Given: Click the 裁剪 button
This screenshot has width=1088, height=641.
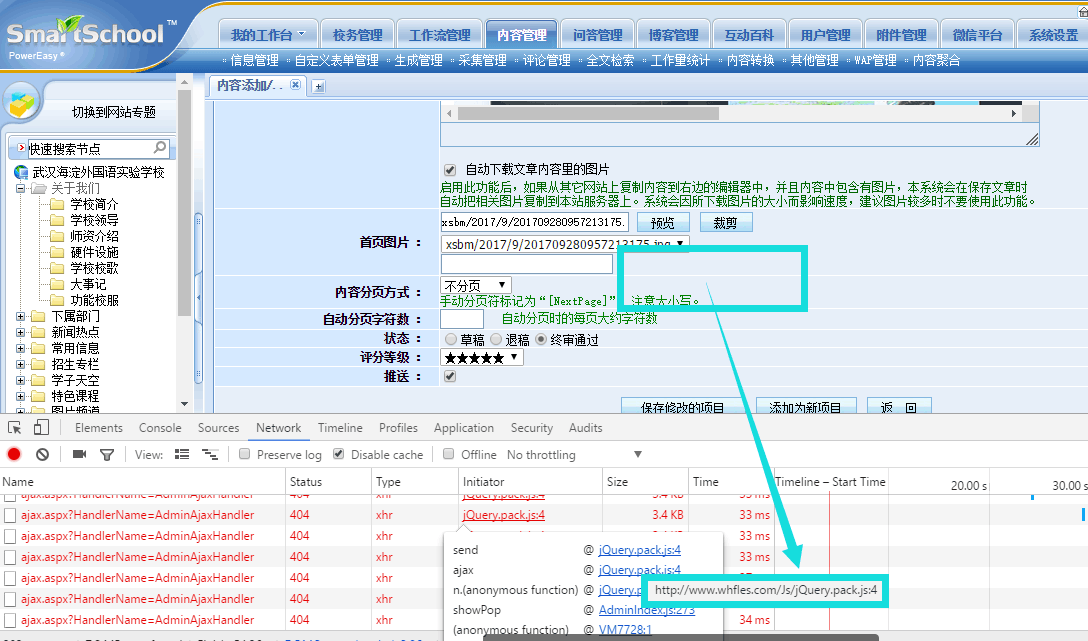Looking at the screenshot, I should 725,223.
